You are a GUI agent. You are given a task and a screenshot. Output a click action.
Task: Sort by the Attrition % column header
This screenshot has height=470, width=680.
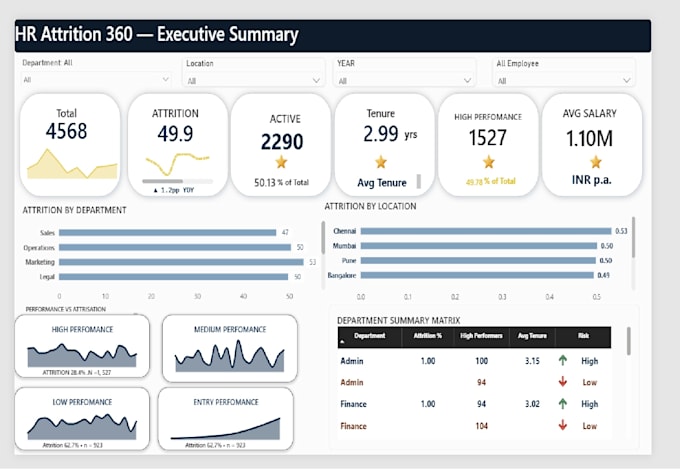pos(428,336)
